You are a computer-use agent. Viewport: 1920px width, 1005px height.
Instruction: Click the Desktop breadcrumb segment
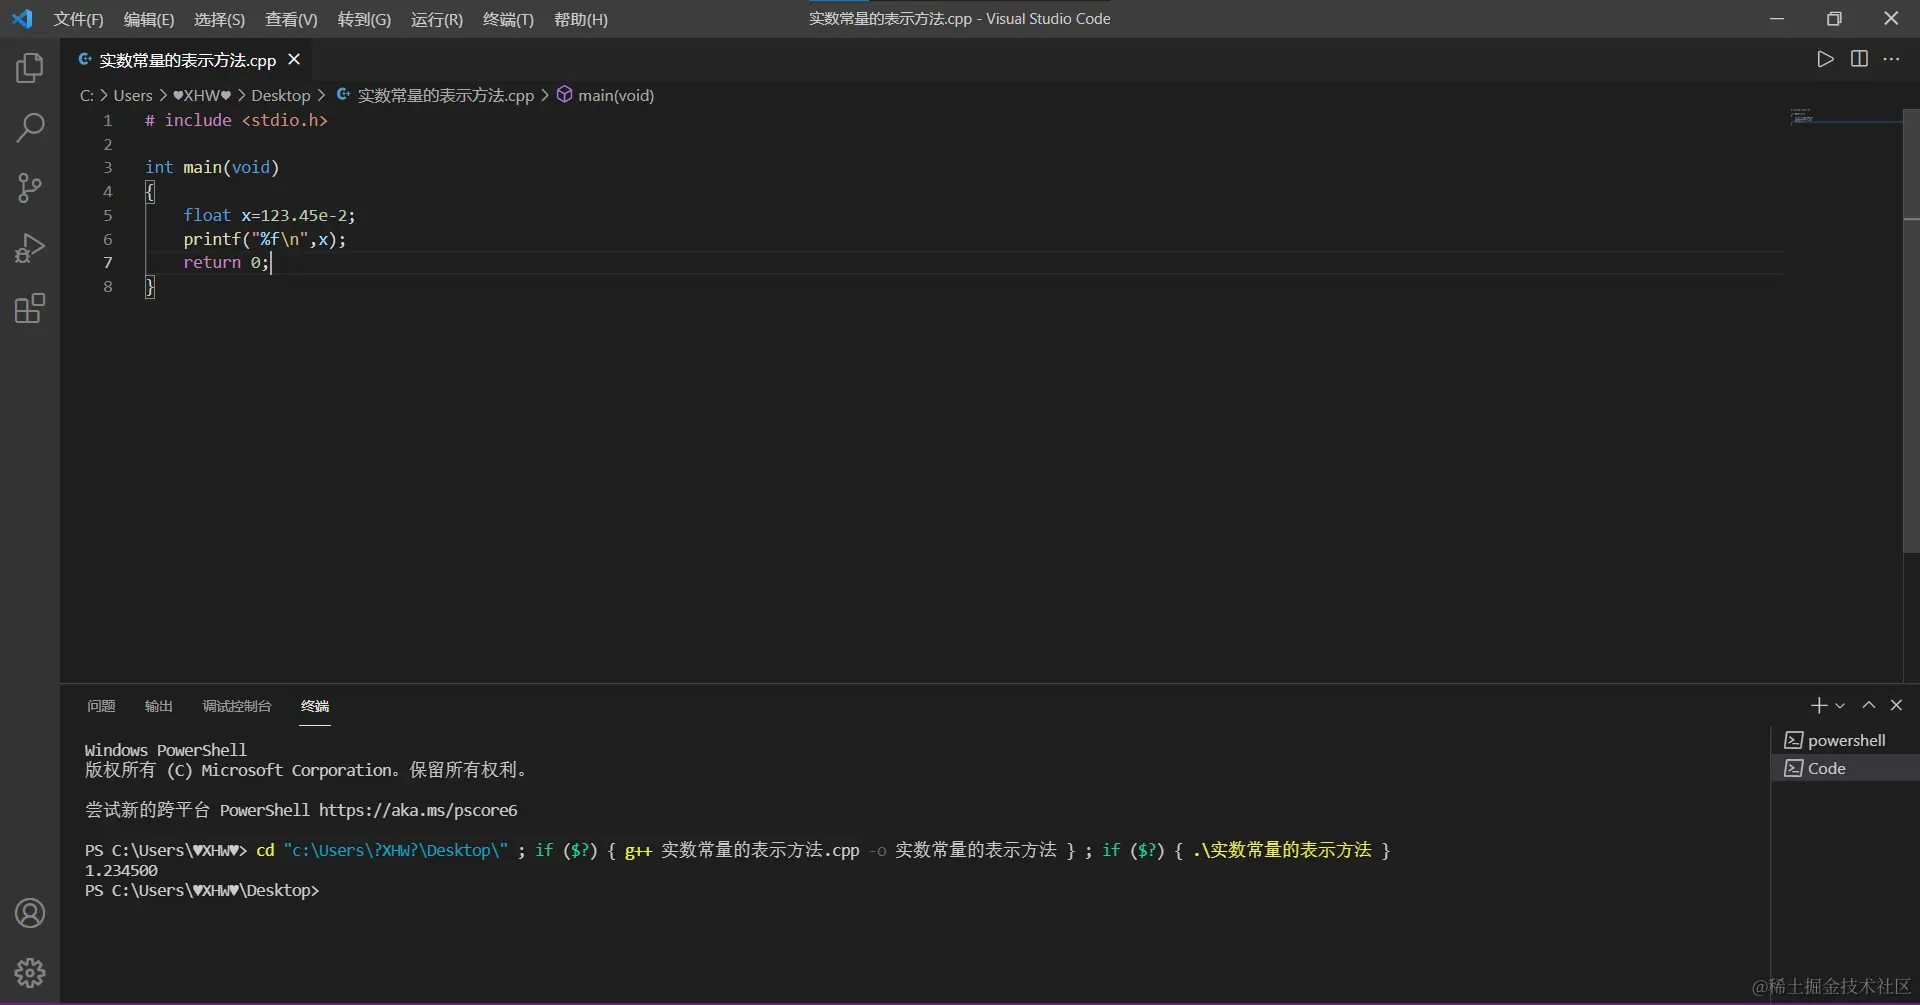pyautogui.click(x=281, y=95)
